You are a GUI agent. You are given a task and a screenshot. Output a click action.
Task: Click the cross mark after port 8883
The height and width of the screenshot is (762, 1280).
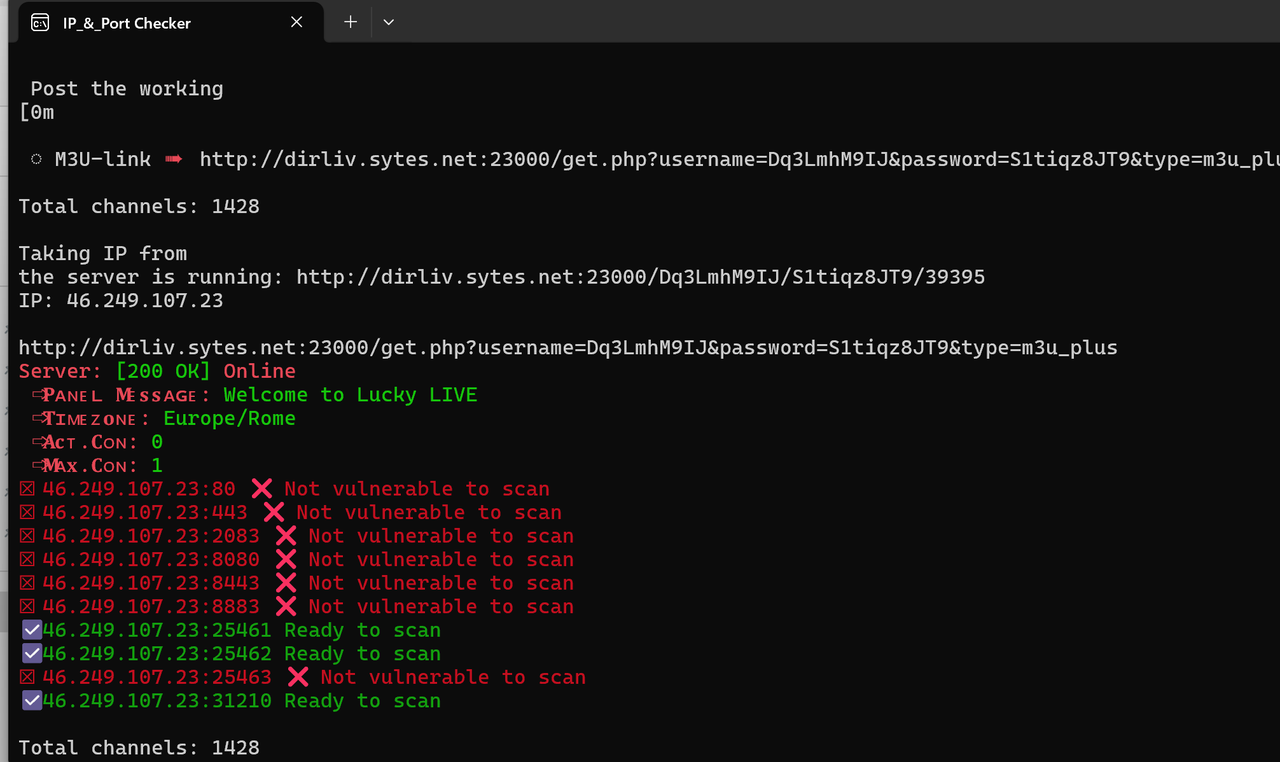286,607
